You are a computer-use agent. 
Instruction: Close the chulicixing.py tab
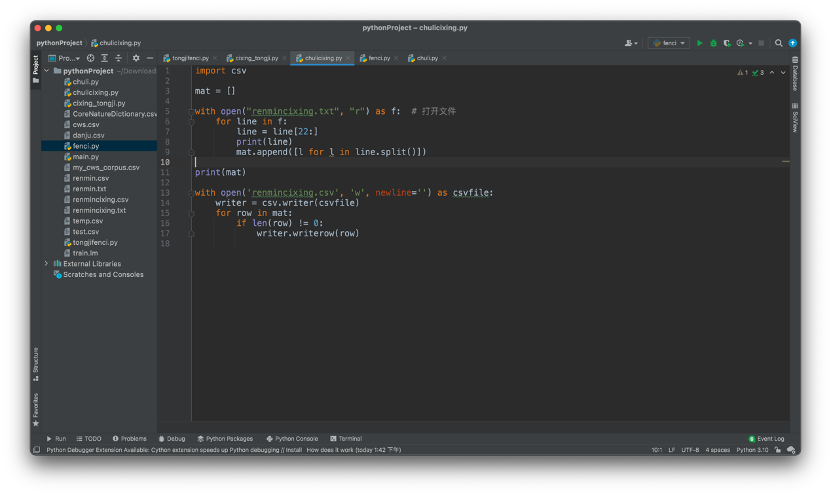click(348, 58)
